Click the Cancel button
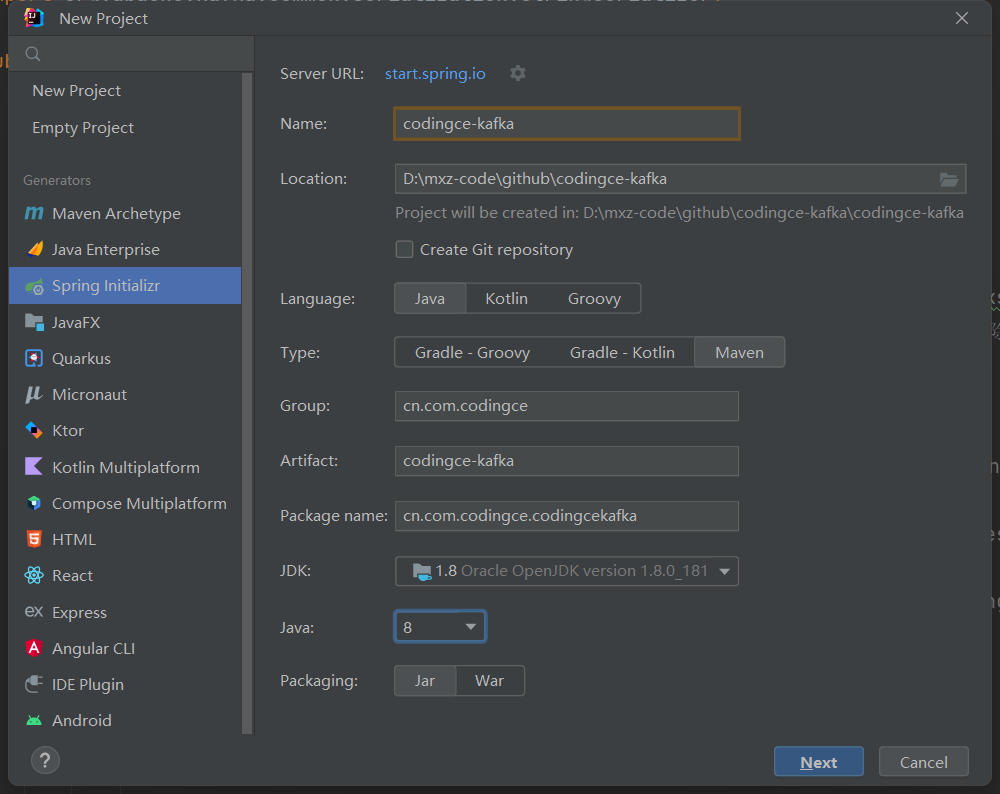 923,761
